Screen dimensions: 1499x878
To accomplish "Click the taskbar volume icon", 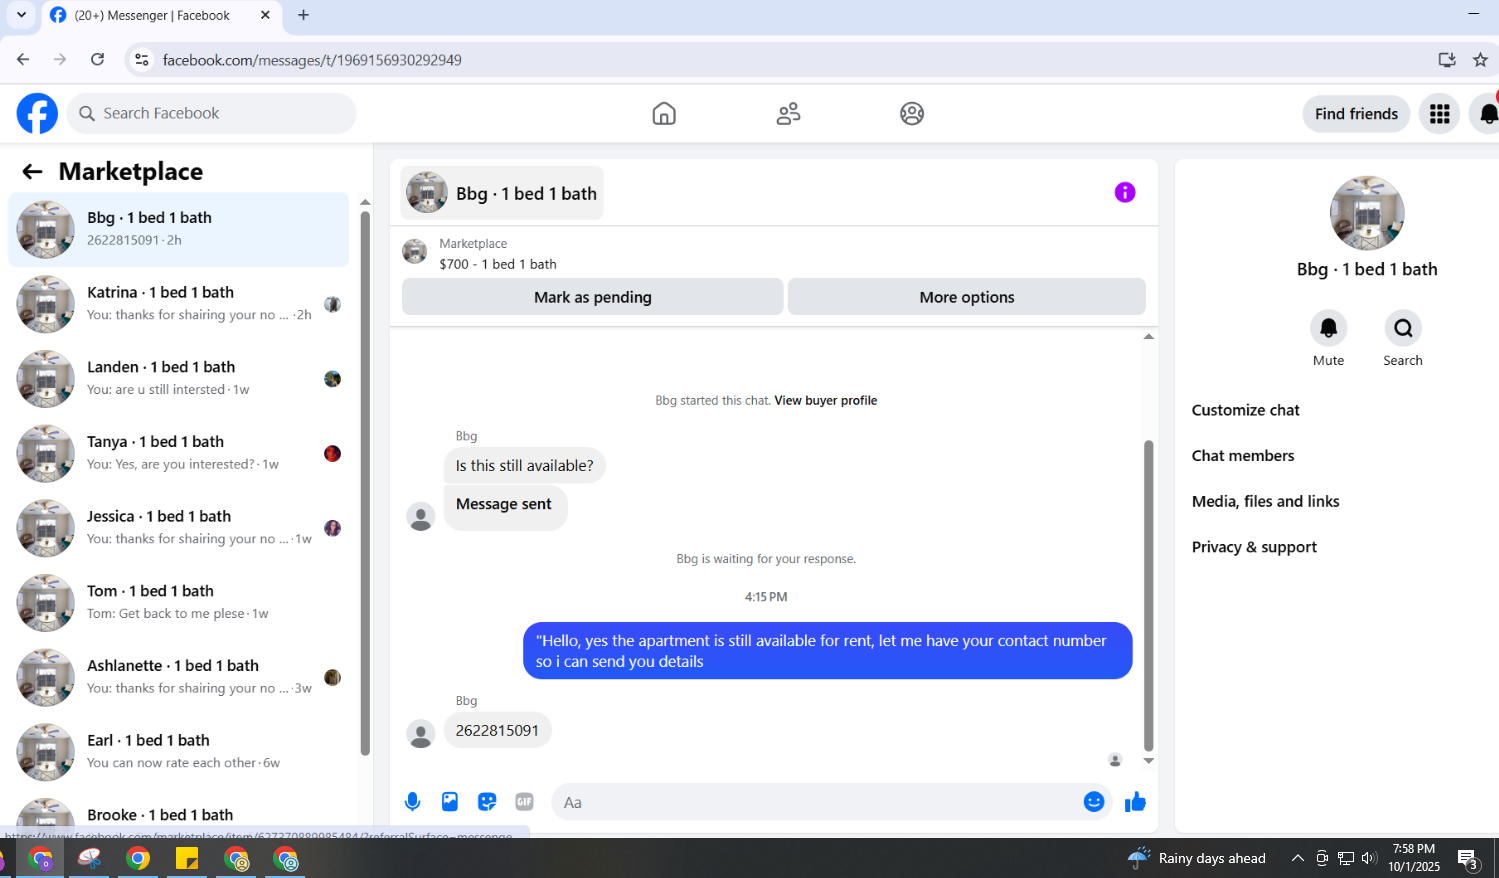I will point(1369,858).
